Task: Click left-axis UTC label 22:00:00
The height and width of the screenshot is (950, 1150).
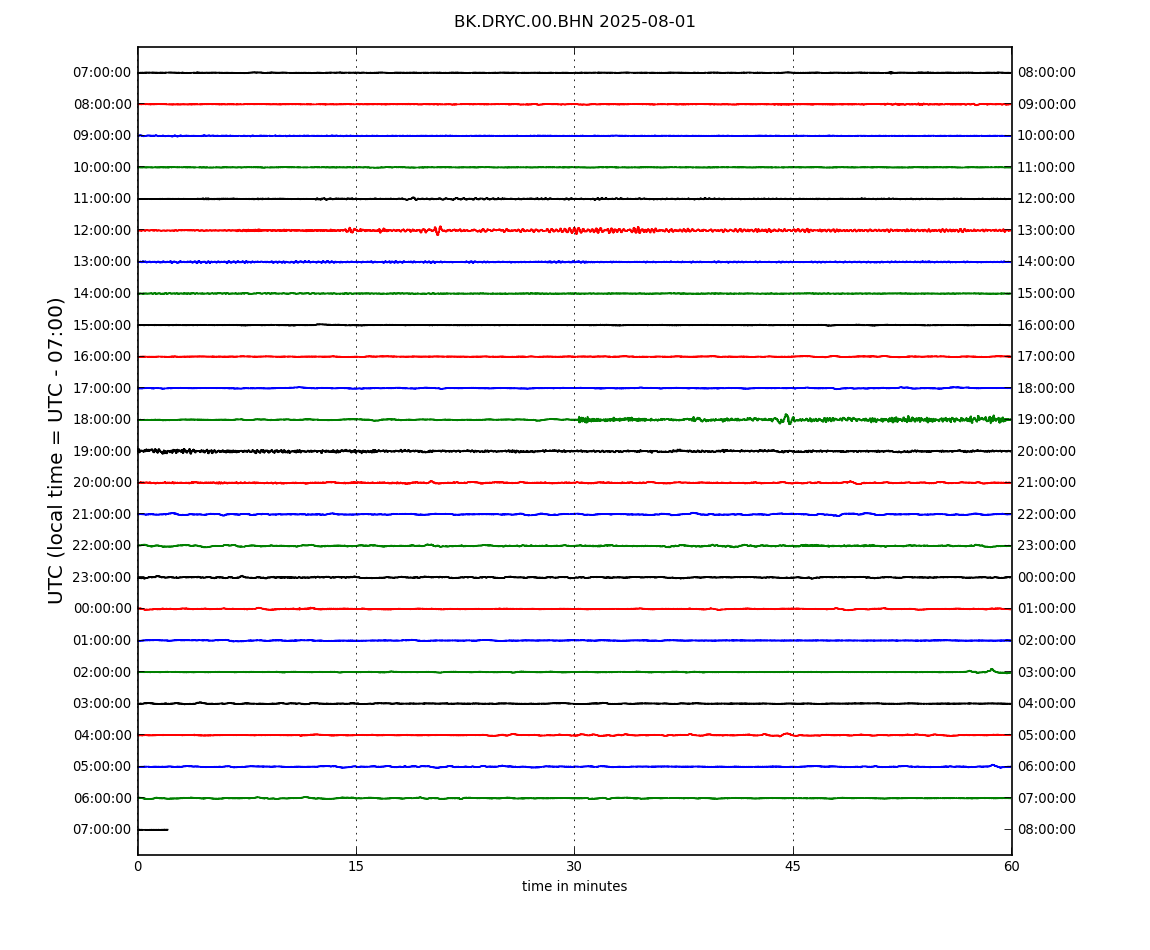Action: (x=102, y=546)
